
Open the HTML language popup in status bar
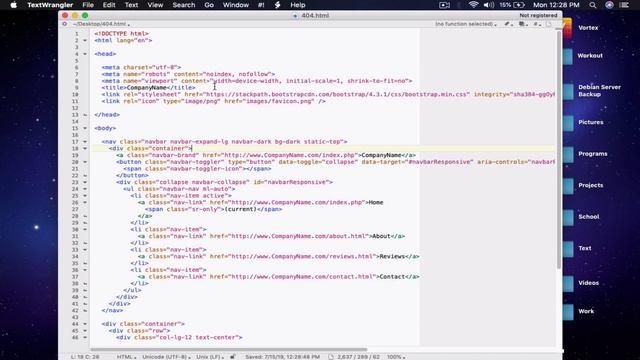coord(127,357)
